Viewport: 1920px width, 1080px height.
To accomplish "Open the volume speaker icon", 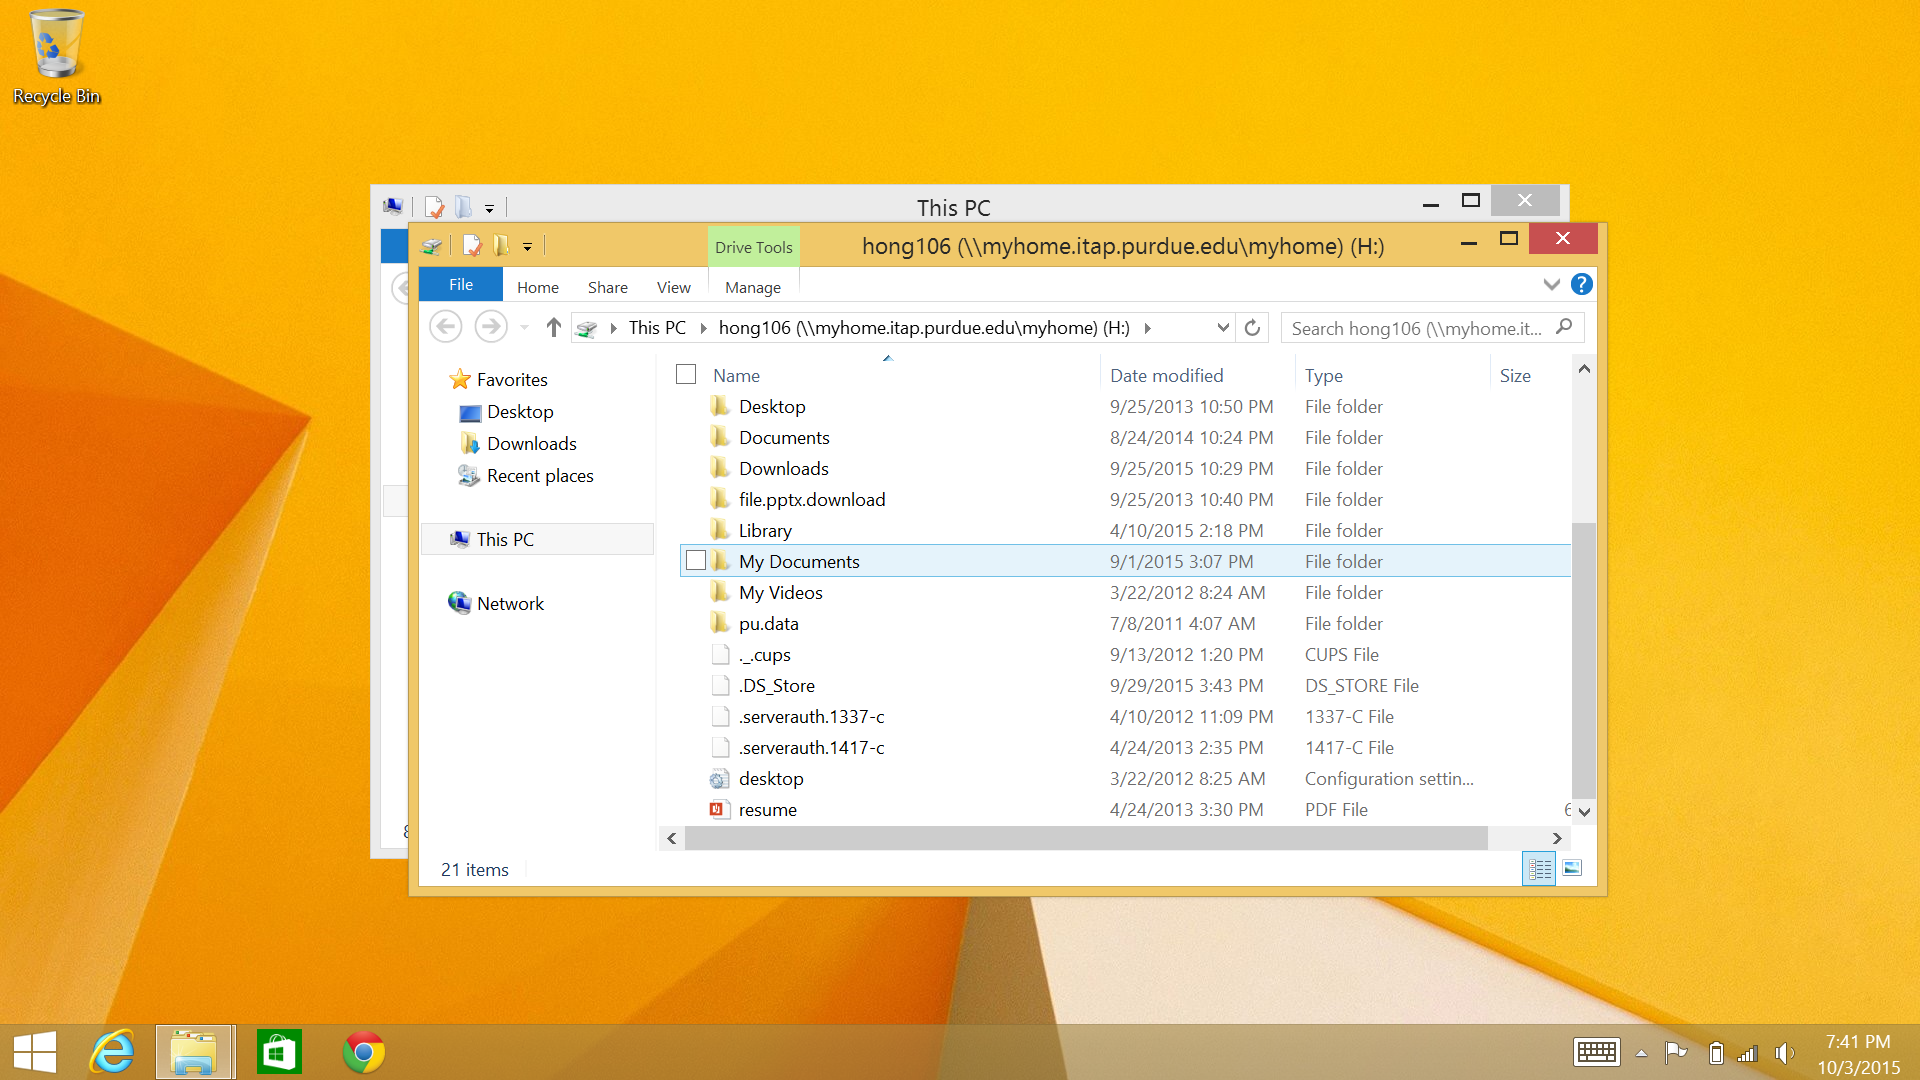I will click(x=1784, y=1053).
